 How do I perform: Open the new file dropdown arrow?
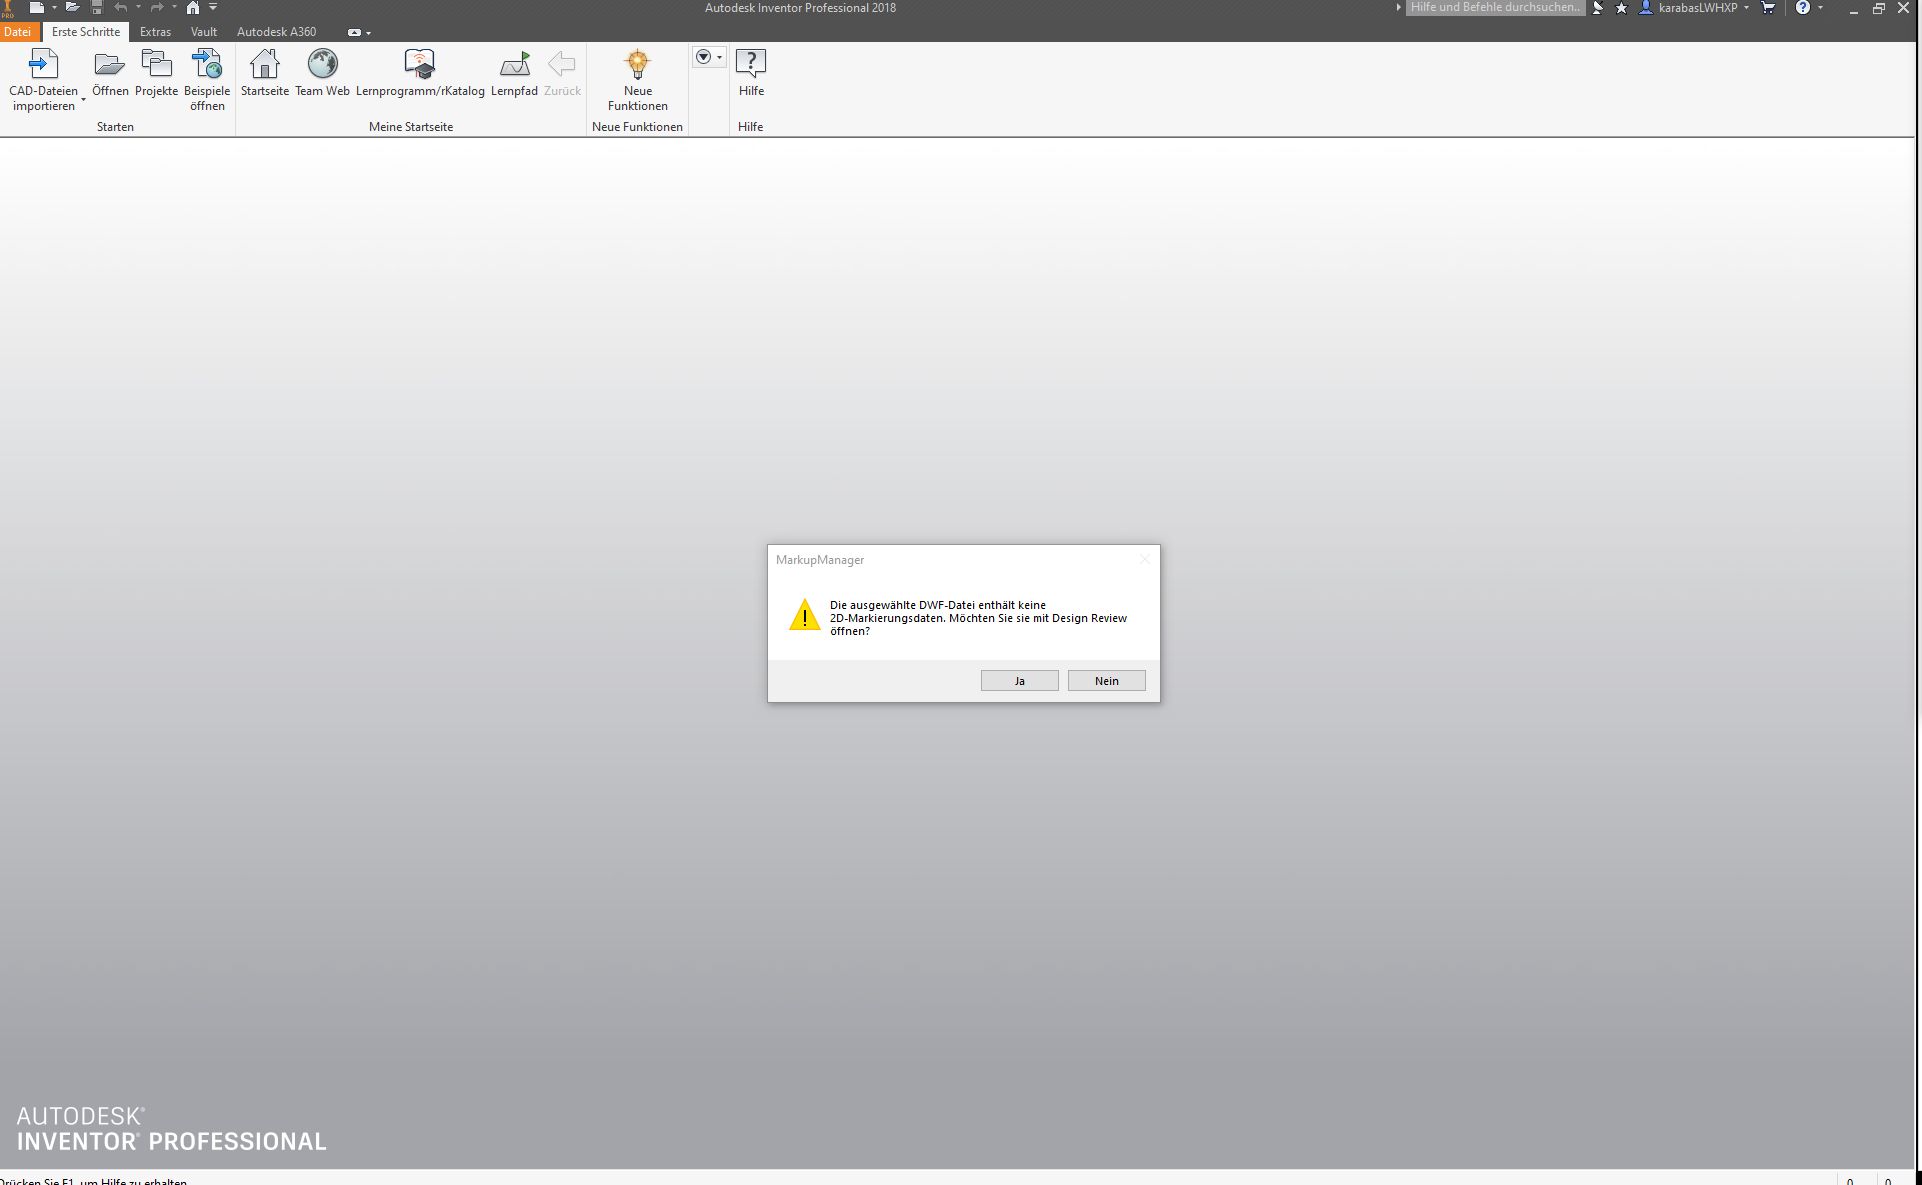pos(54,8)
